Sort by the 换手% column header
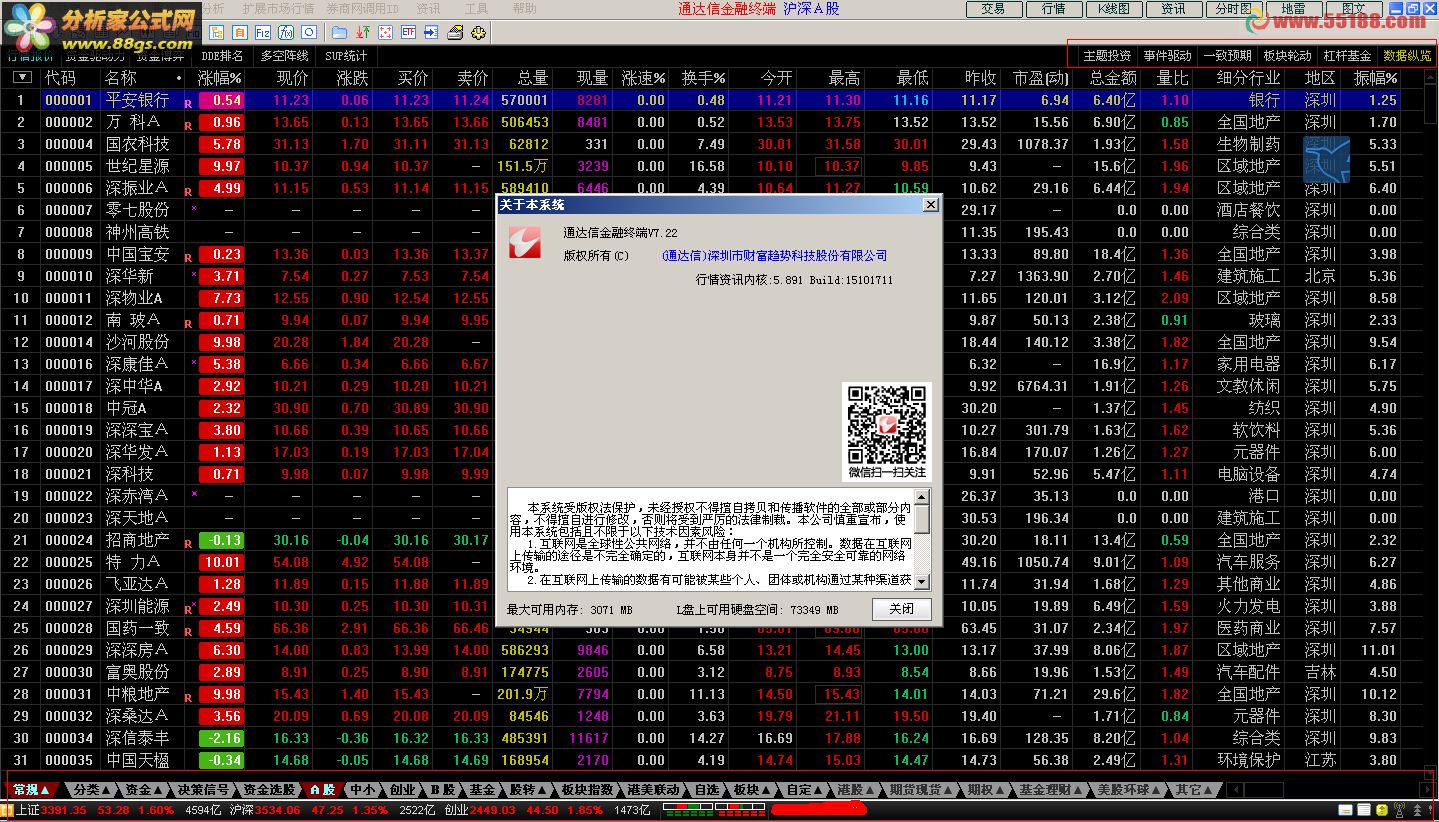 tap(704, 77)
